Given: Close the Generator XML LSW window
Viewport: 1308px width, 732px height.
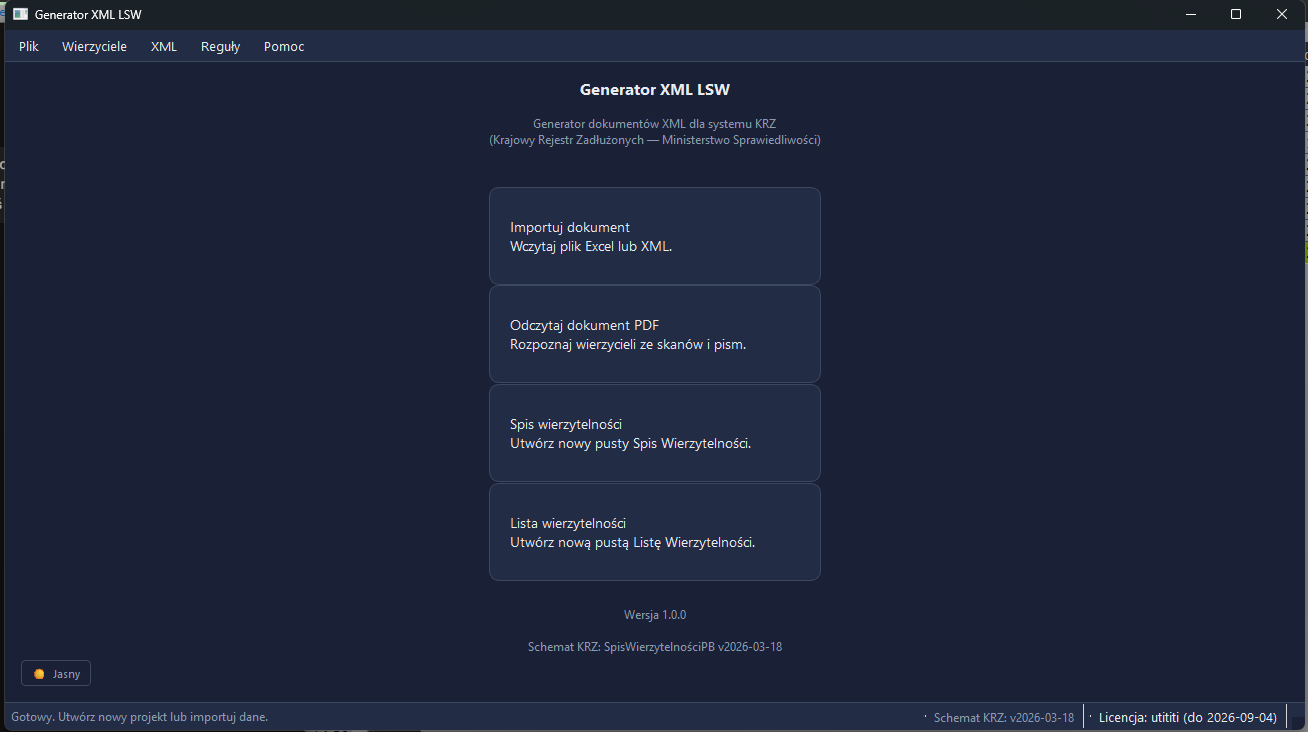Looking at the screenshot, I should 1282,14.
